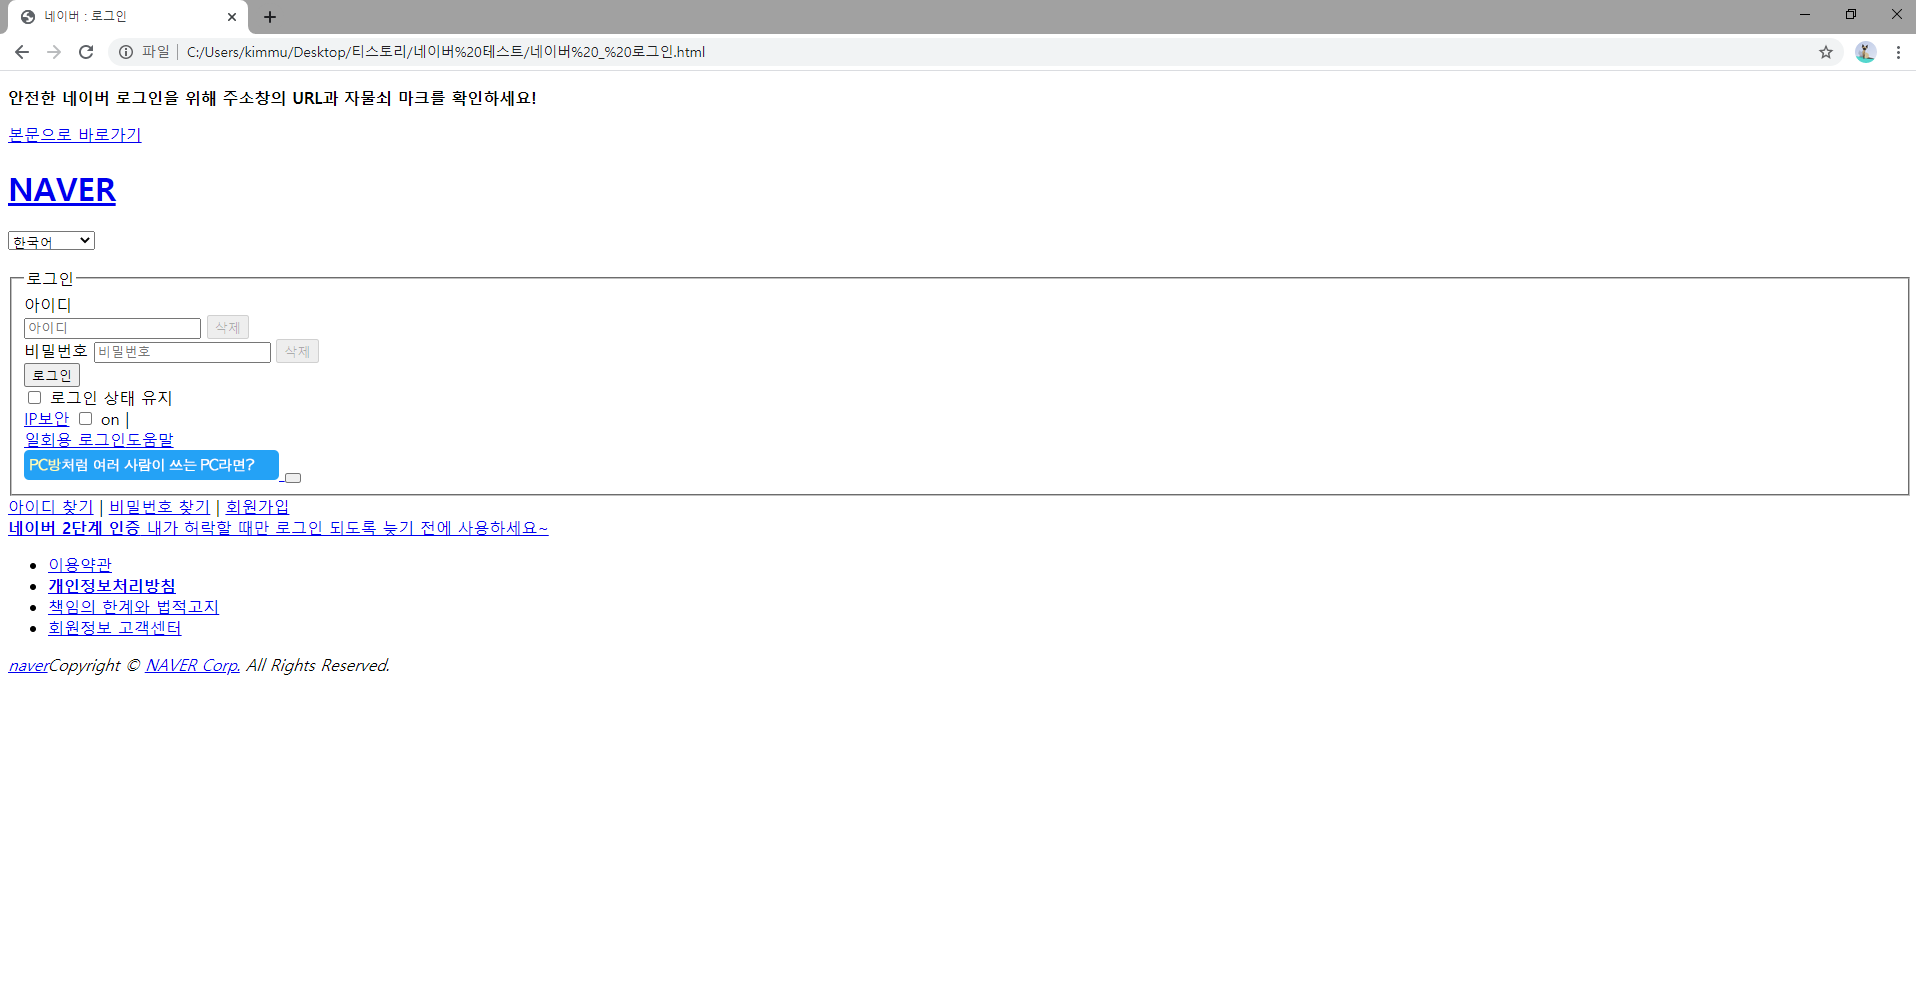Select the 네이버 : 로그인 tab
This screenshot has width=1916, height=988.
click(127, 17)
